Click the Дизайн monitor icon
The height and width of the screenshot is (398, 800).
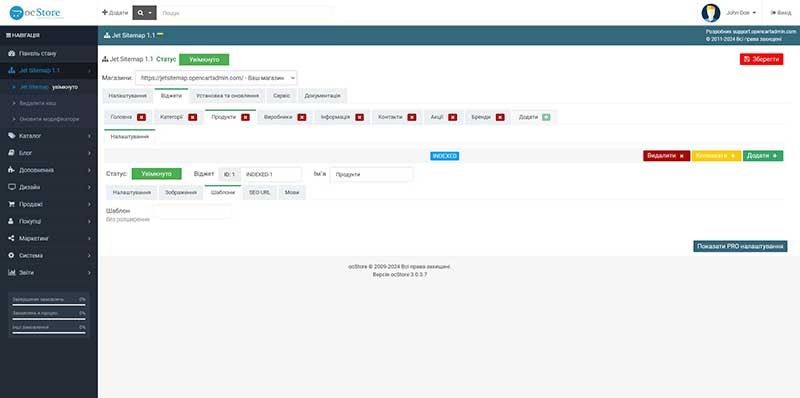click(x=12, y=187)
